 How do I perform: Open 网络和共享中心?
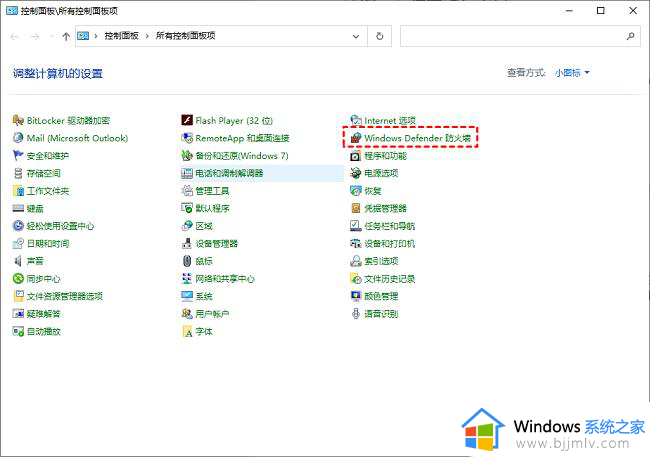(x=225, y=279)
